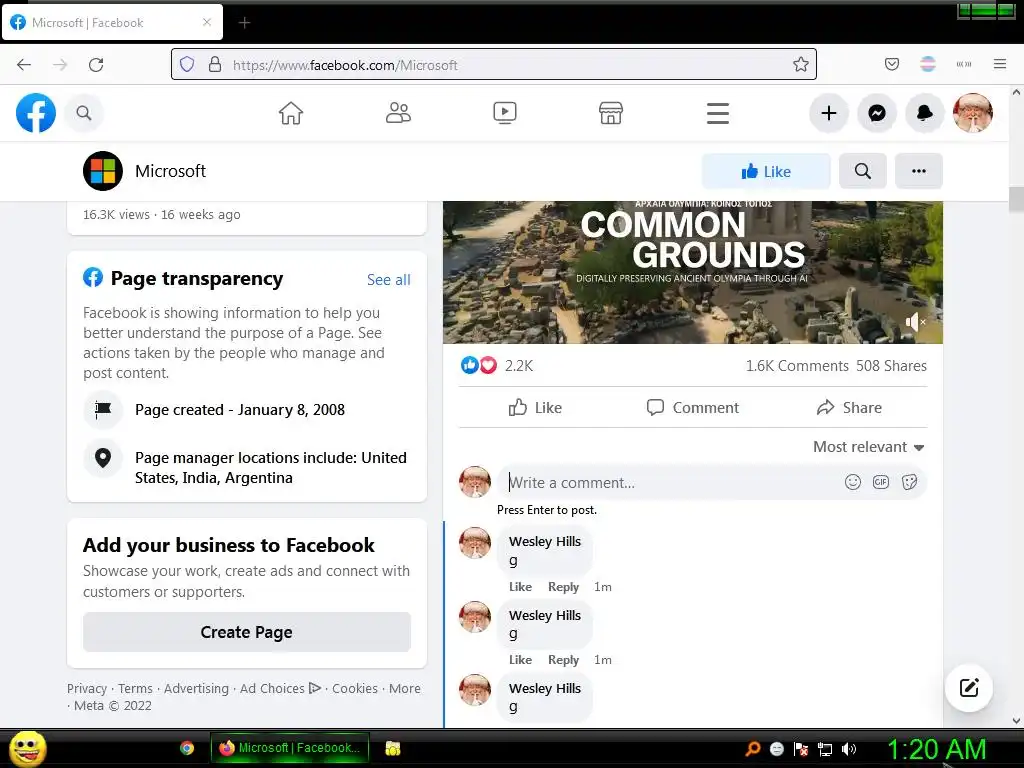The width and height of the screenshot is (1024, 768).
Task: Save page to Pocket icon
Action: pyautogui.click(x=891, y=64)
